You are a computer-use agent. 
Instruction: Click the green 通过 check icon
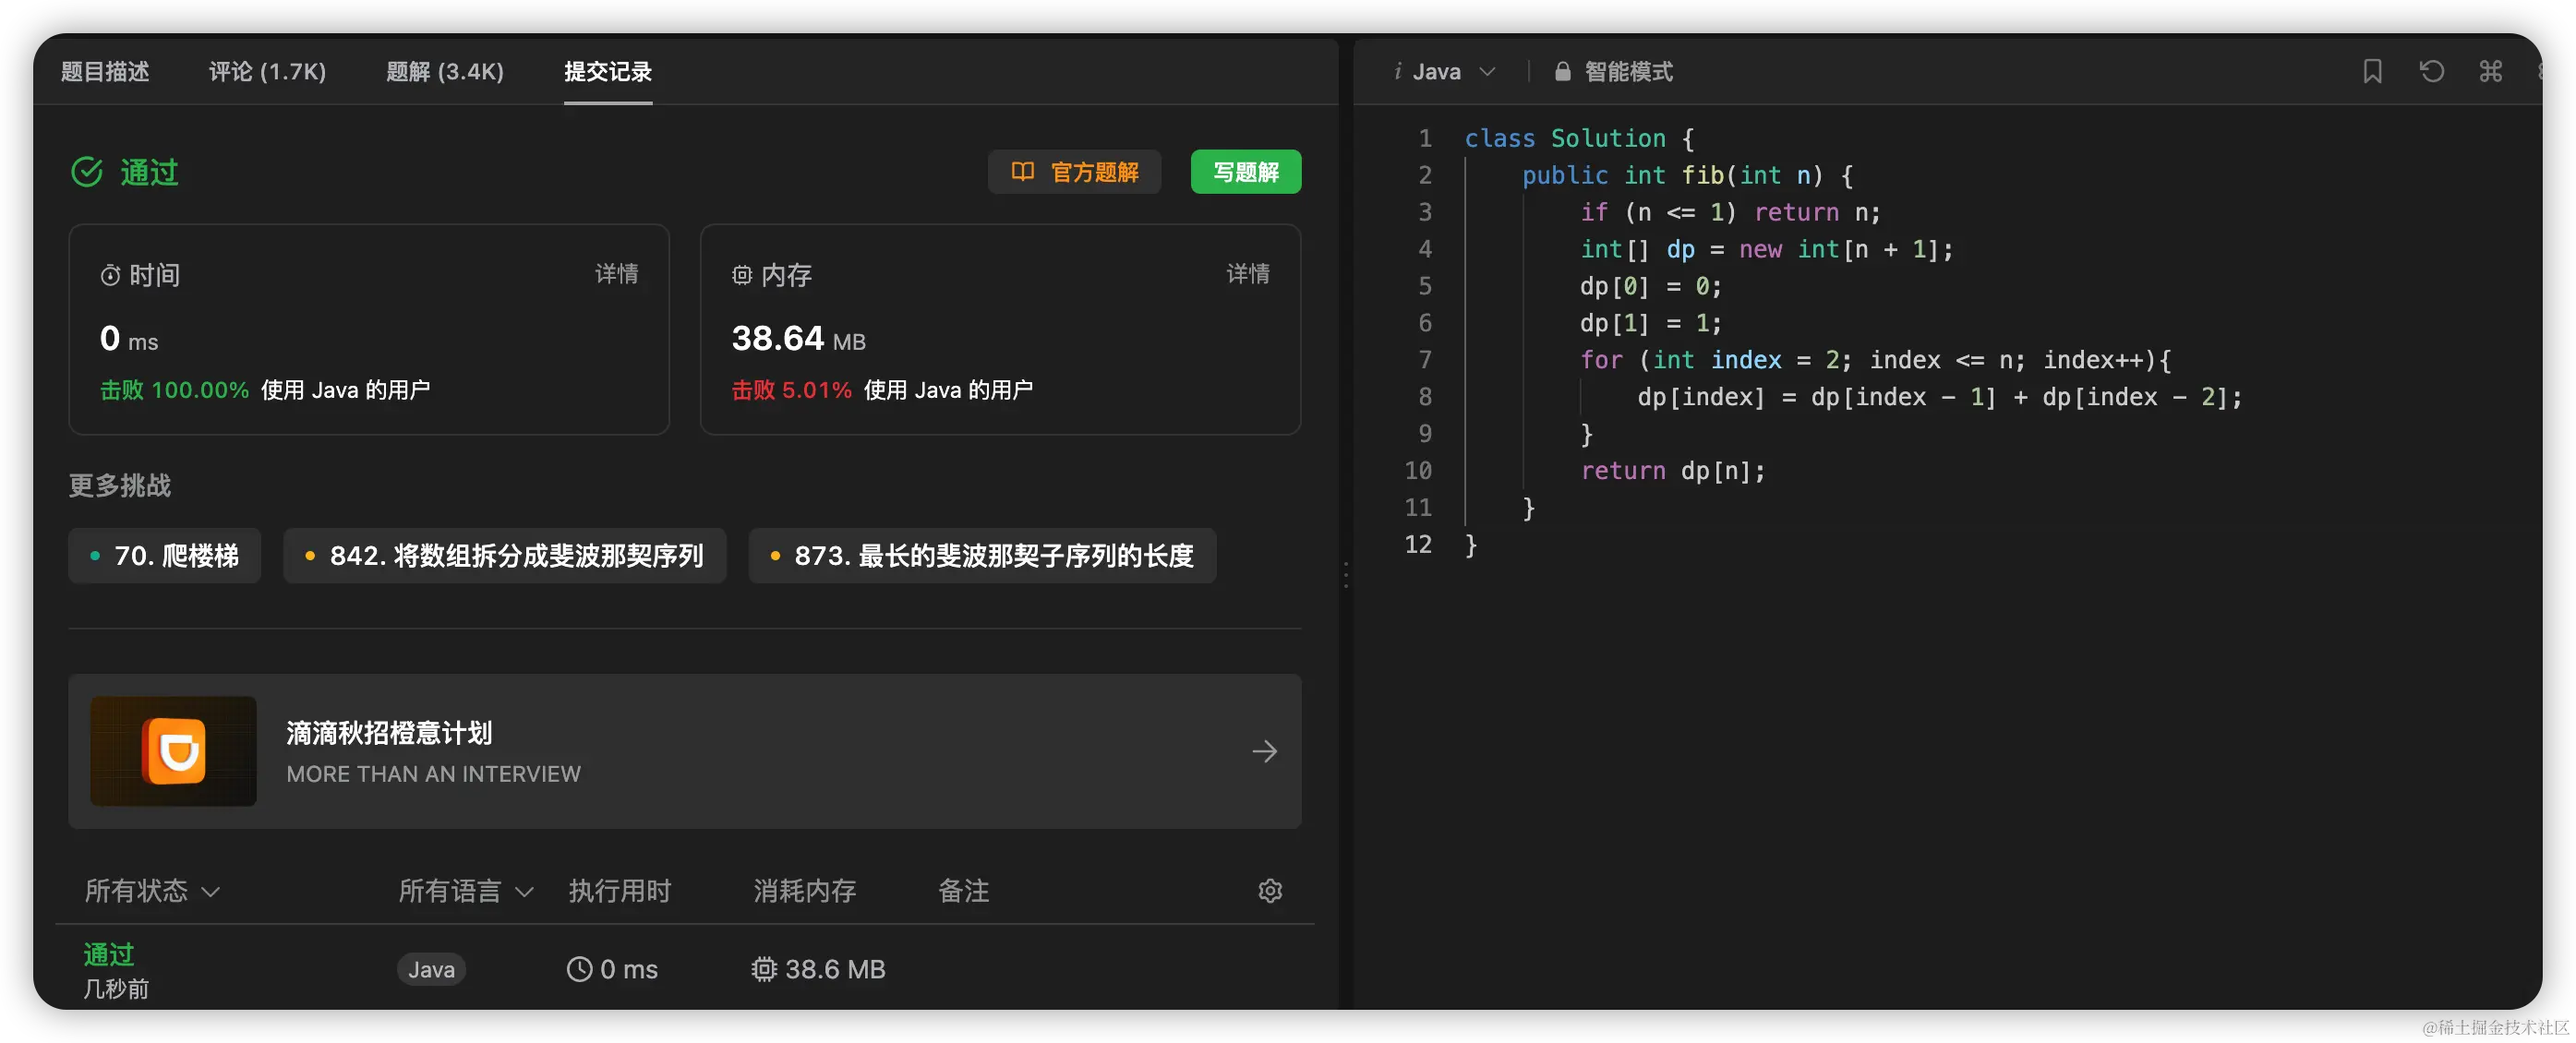tap(87, 172)
